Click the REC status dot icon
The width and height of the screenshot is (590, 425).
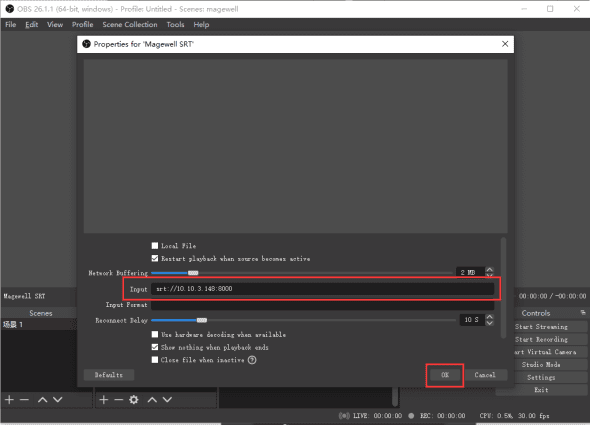point(411,416)
